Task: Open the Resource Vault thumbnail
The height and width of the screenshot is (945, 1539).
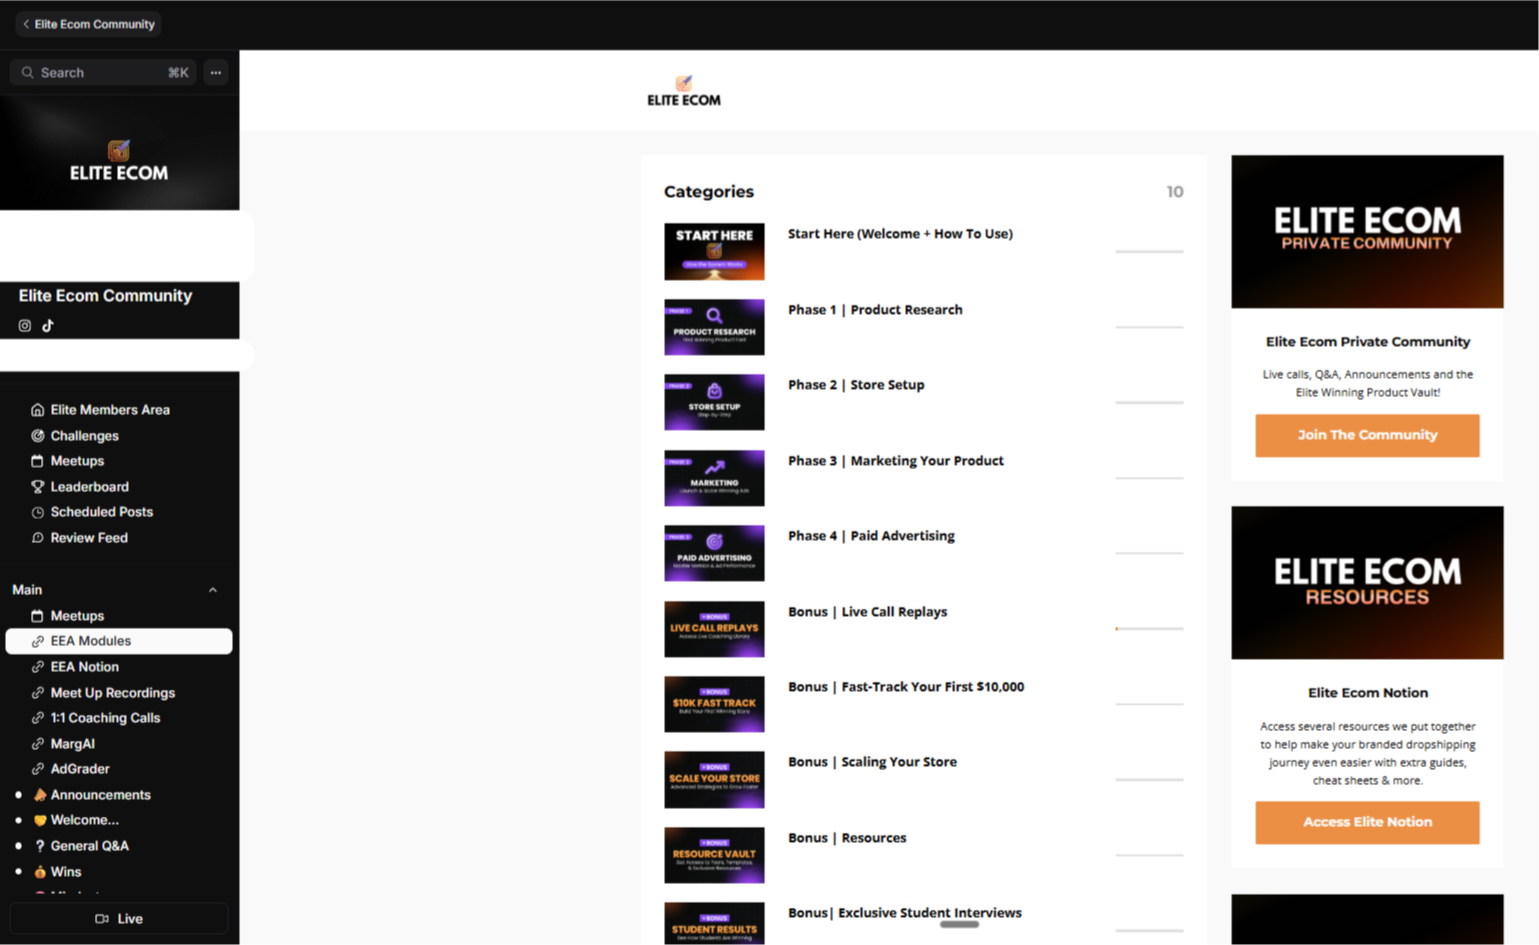Action: click(x=714, y=855)
